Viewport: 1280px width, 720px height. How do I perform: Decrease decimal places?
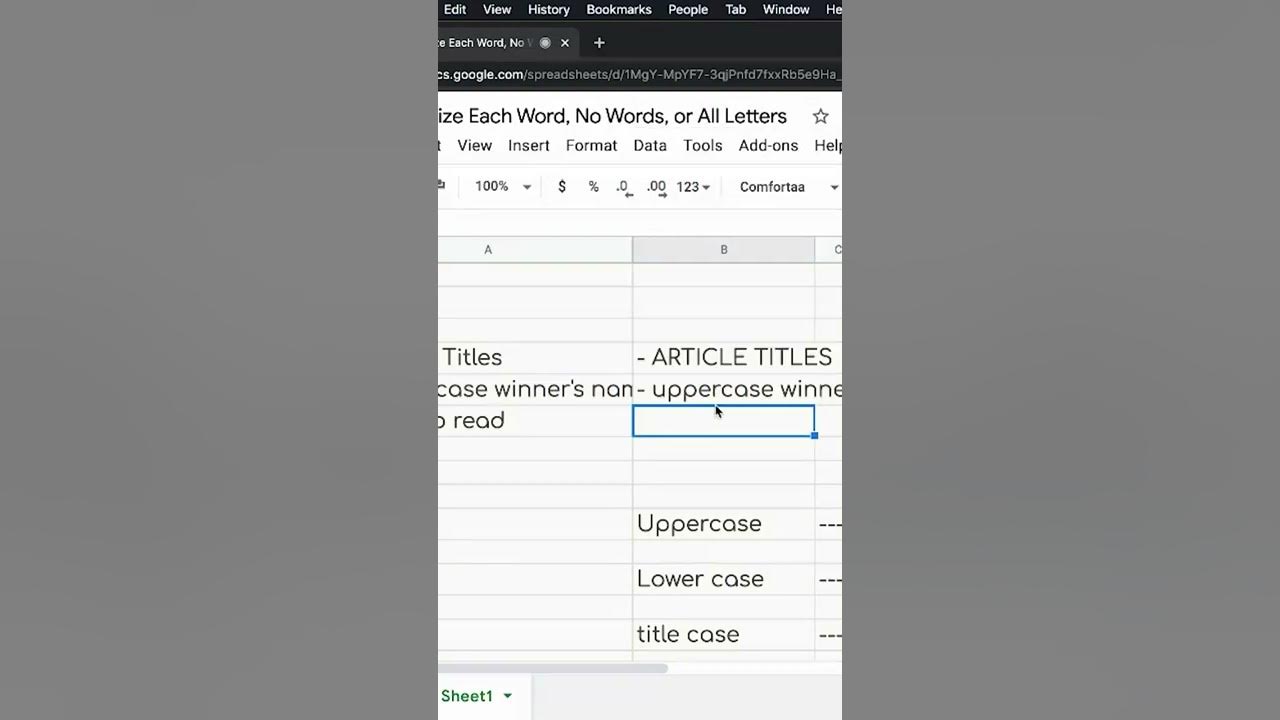[x=624, y=187]
